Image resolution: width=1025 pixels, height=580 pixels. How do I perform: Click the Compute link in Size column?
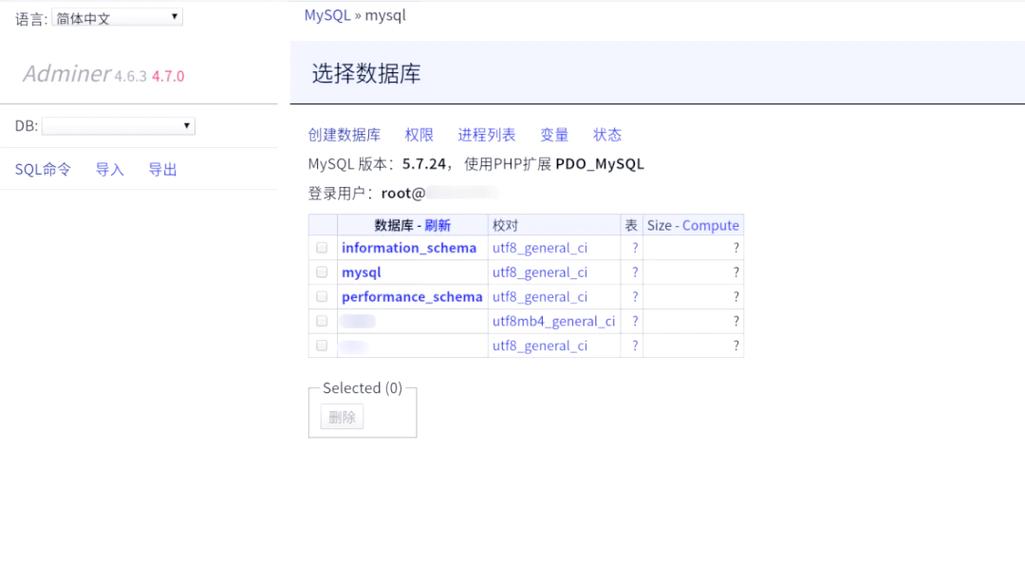coord(711,226)
